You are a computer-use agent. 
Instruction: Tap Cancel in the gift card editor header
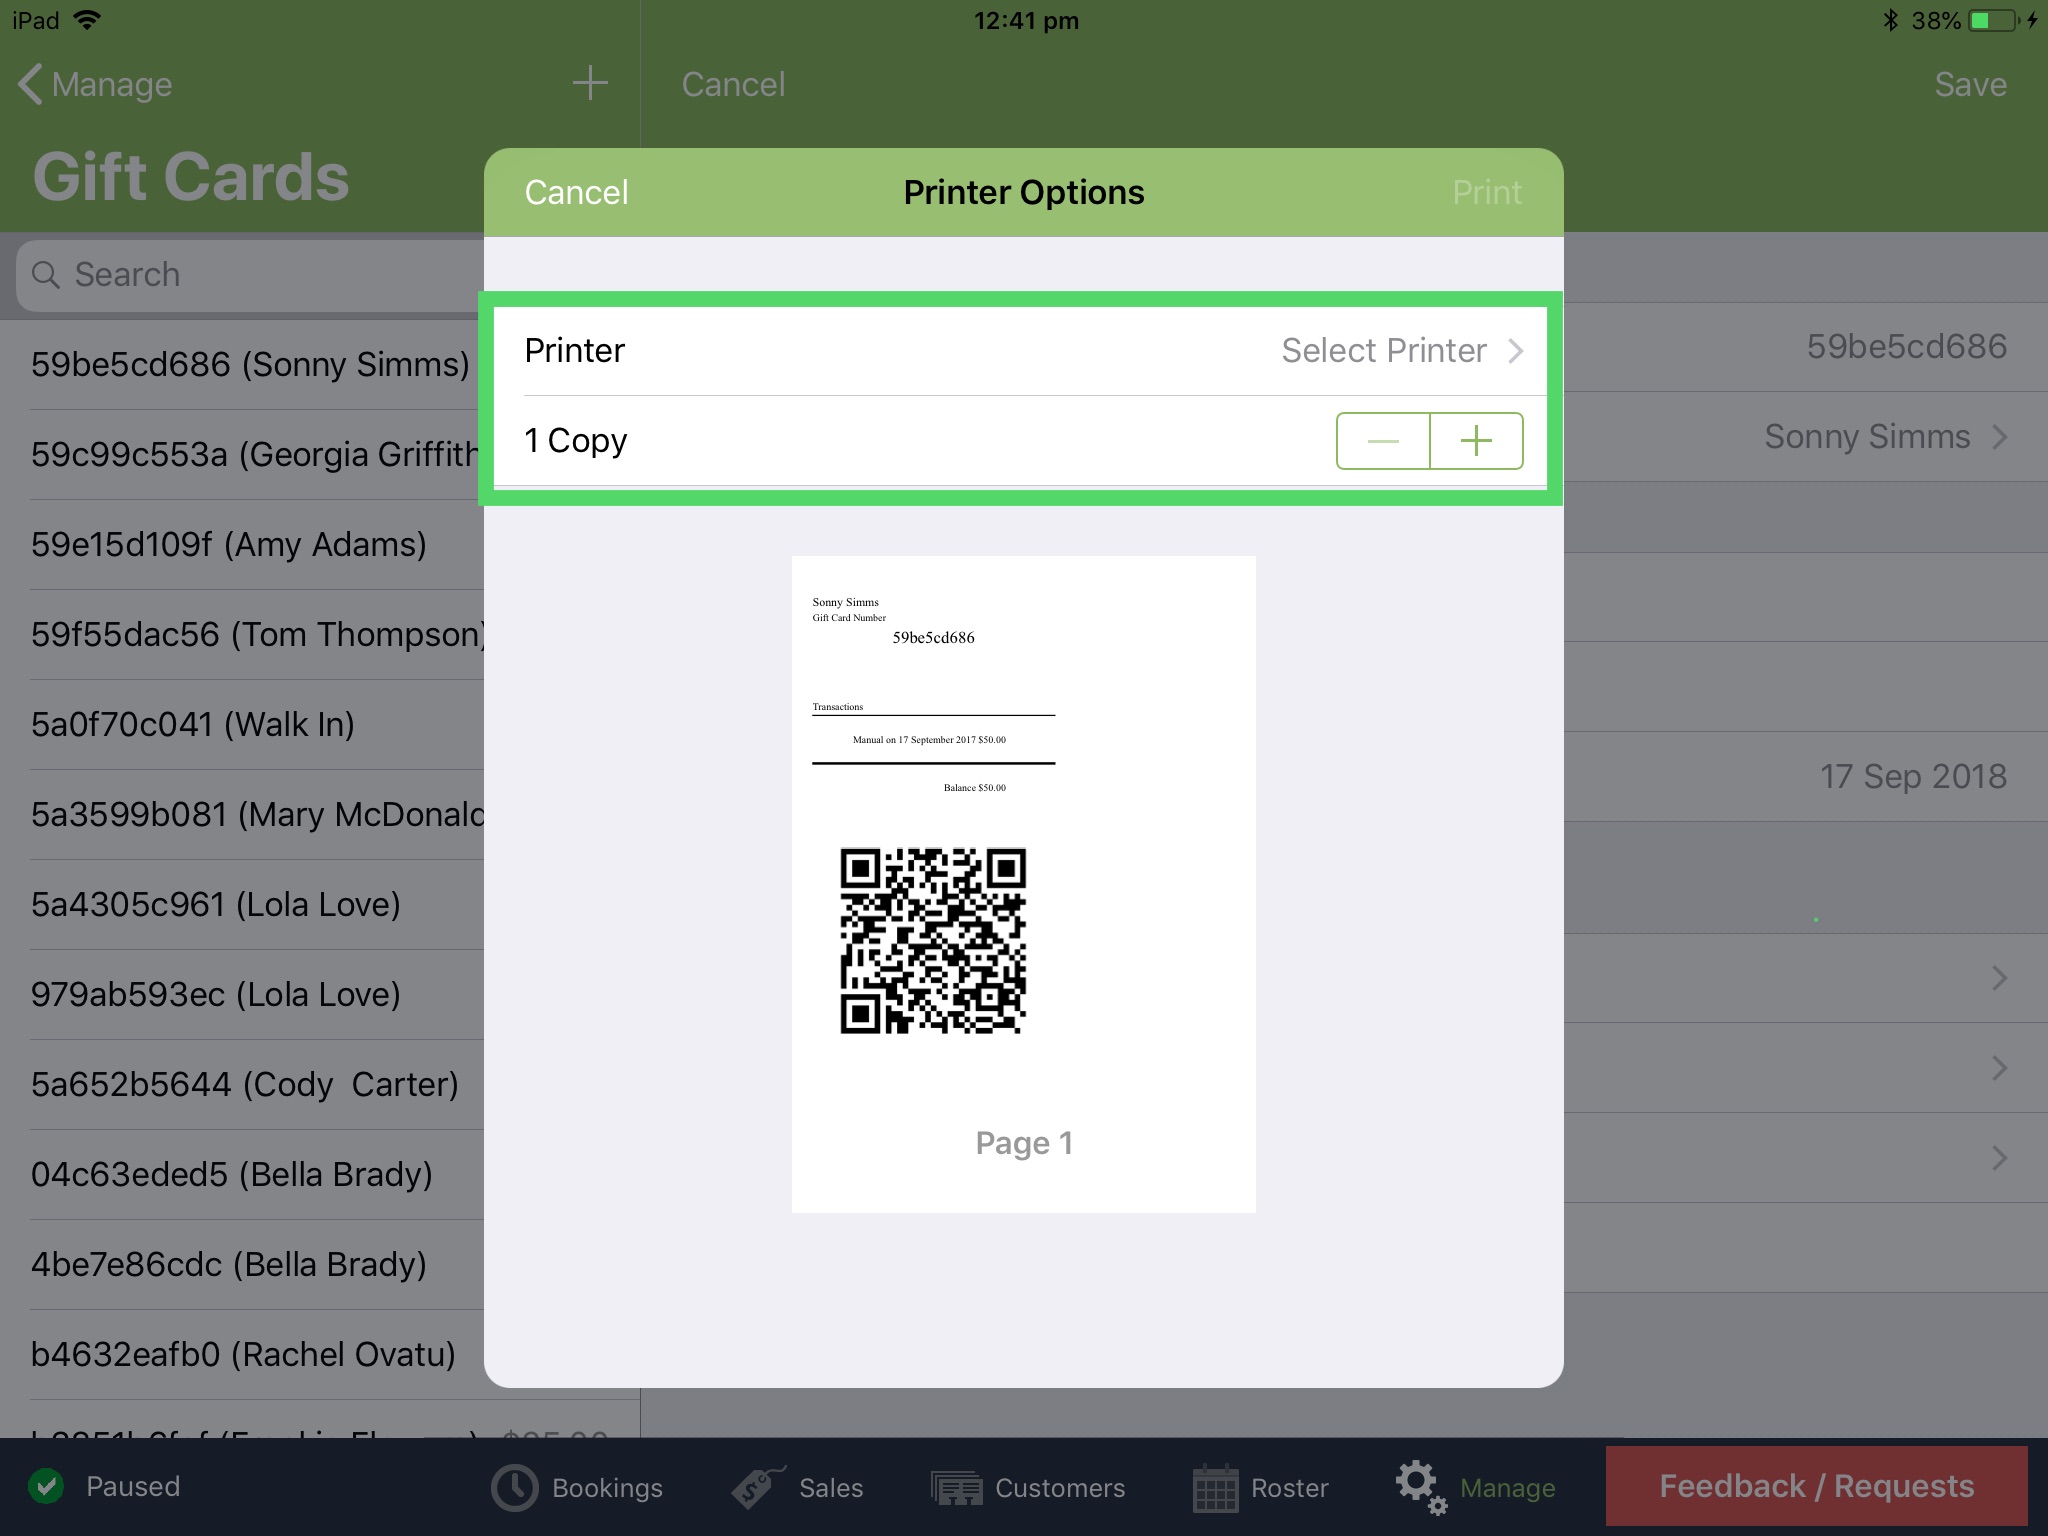click(733, 84)
